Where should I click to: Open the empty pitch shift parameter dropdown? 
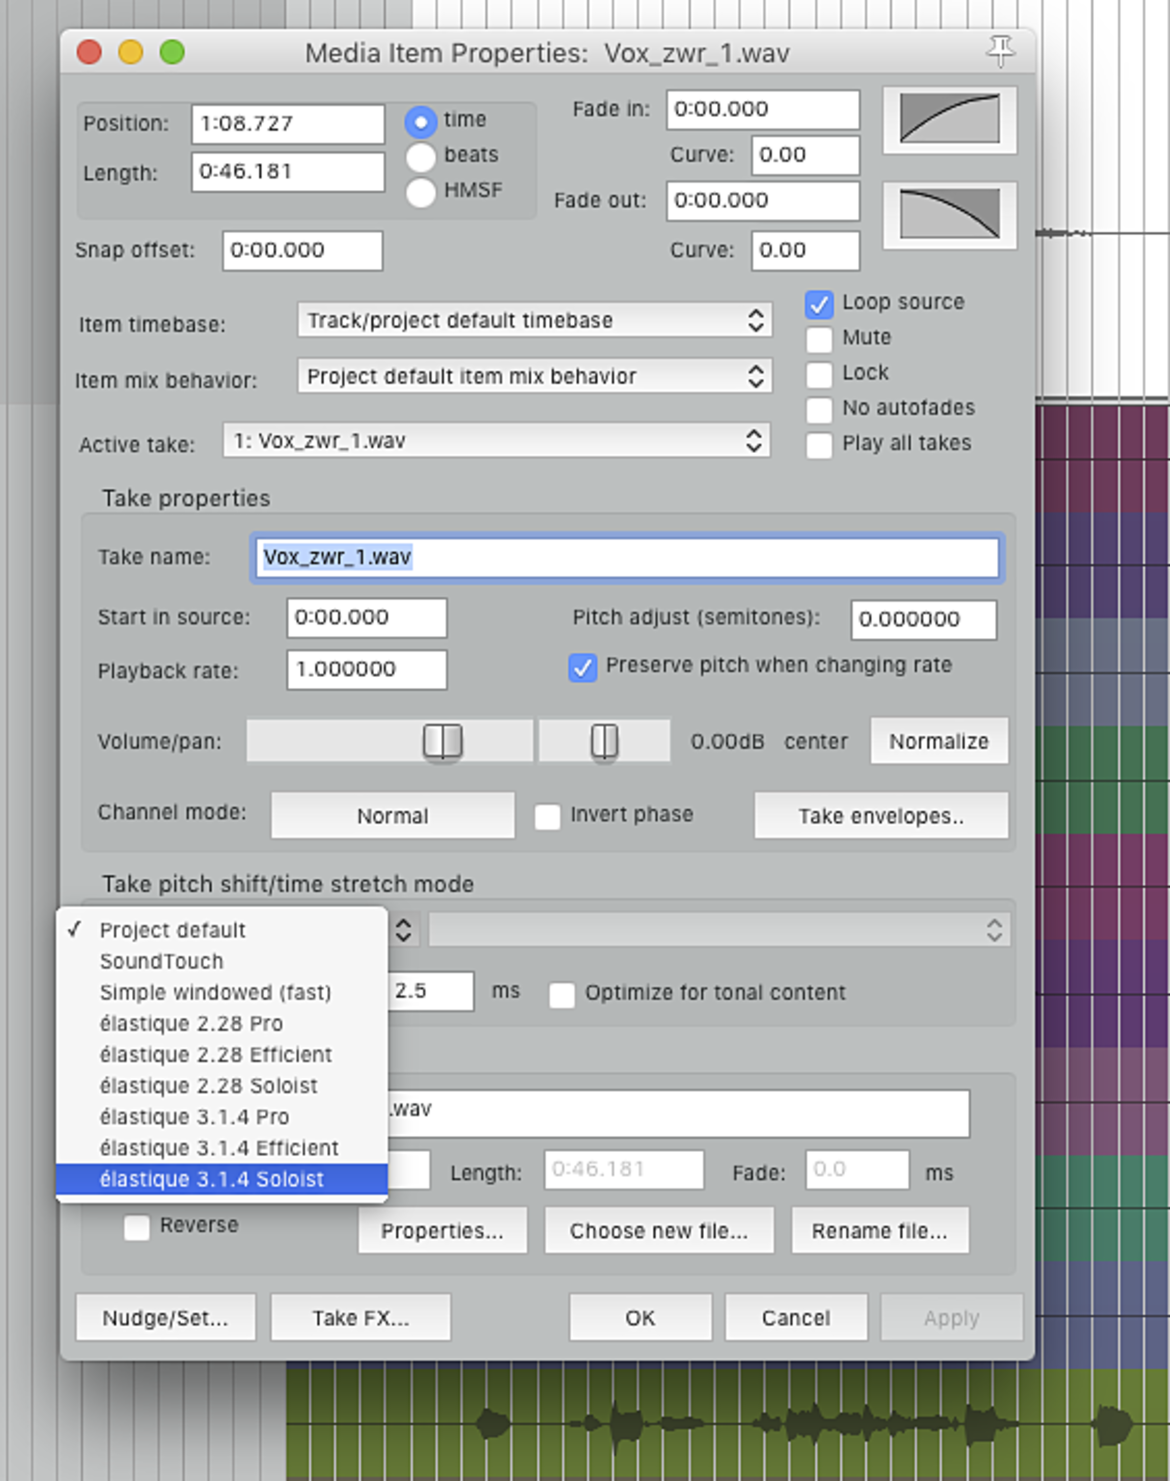click(x=719, y=930)
